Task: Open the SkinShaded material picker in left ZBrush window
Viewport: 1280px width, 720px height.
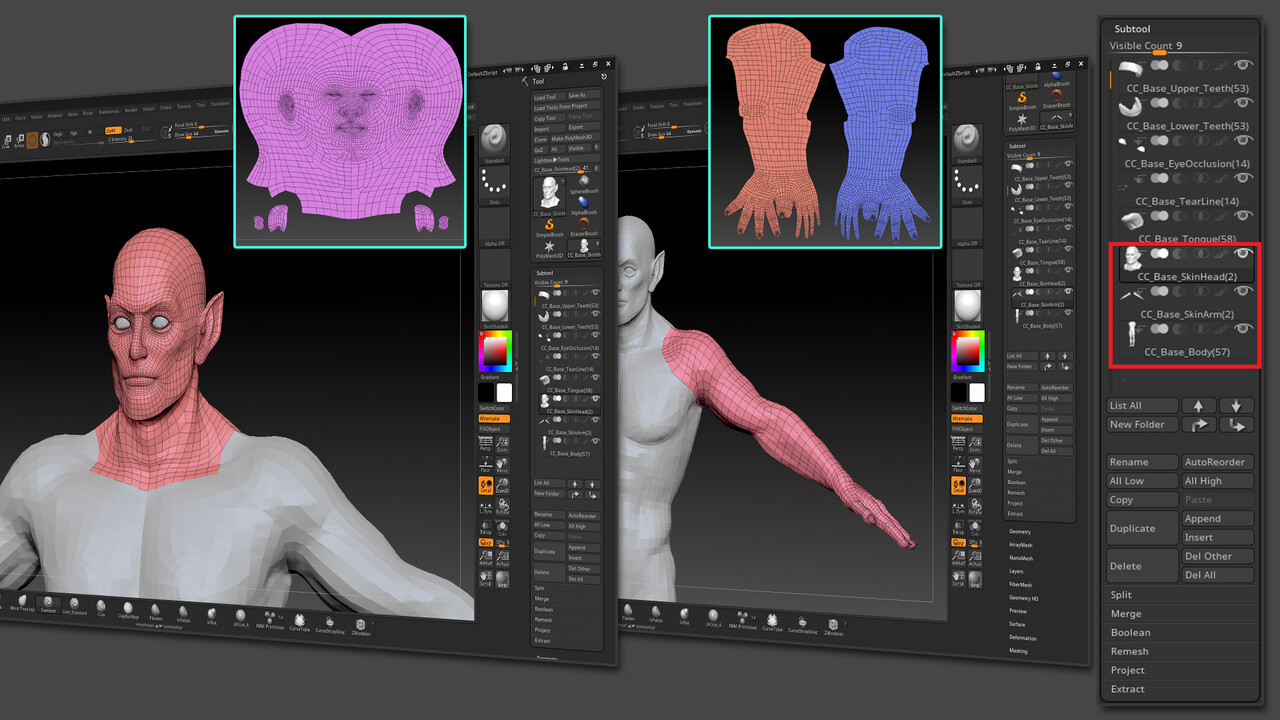Action: click(494, 307)
